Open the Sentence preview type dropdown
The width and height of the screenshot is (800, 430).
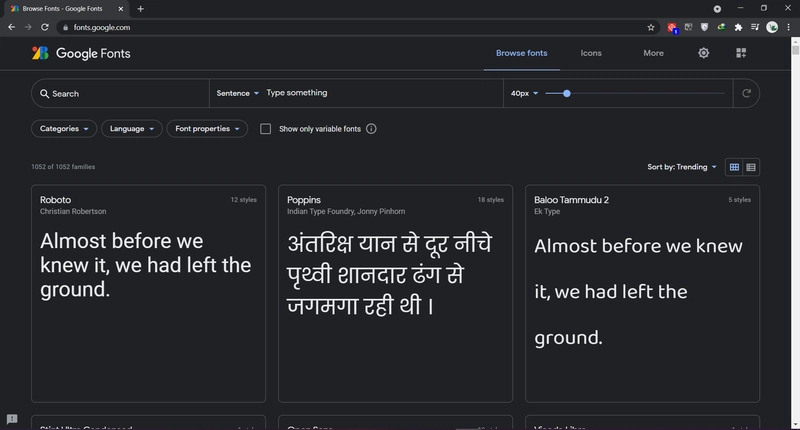tap(238, 93)
